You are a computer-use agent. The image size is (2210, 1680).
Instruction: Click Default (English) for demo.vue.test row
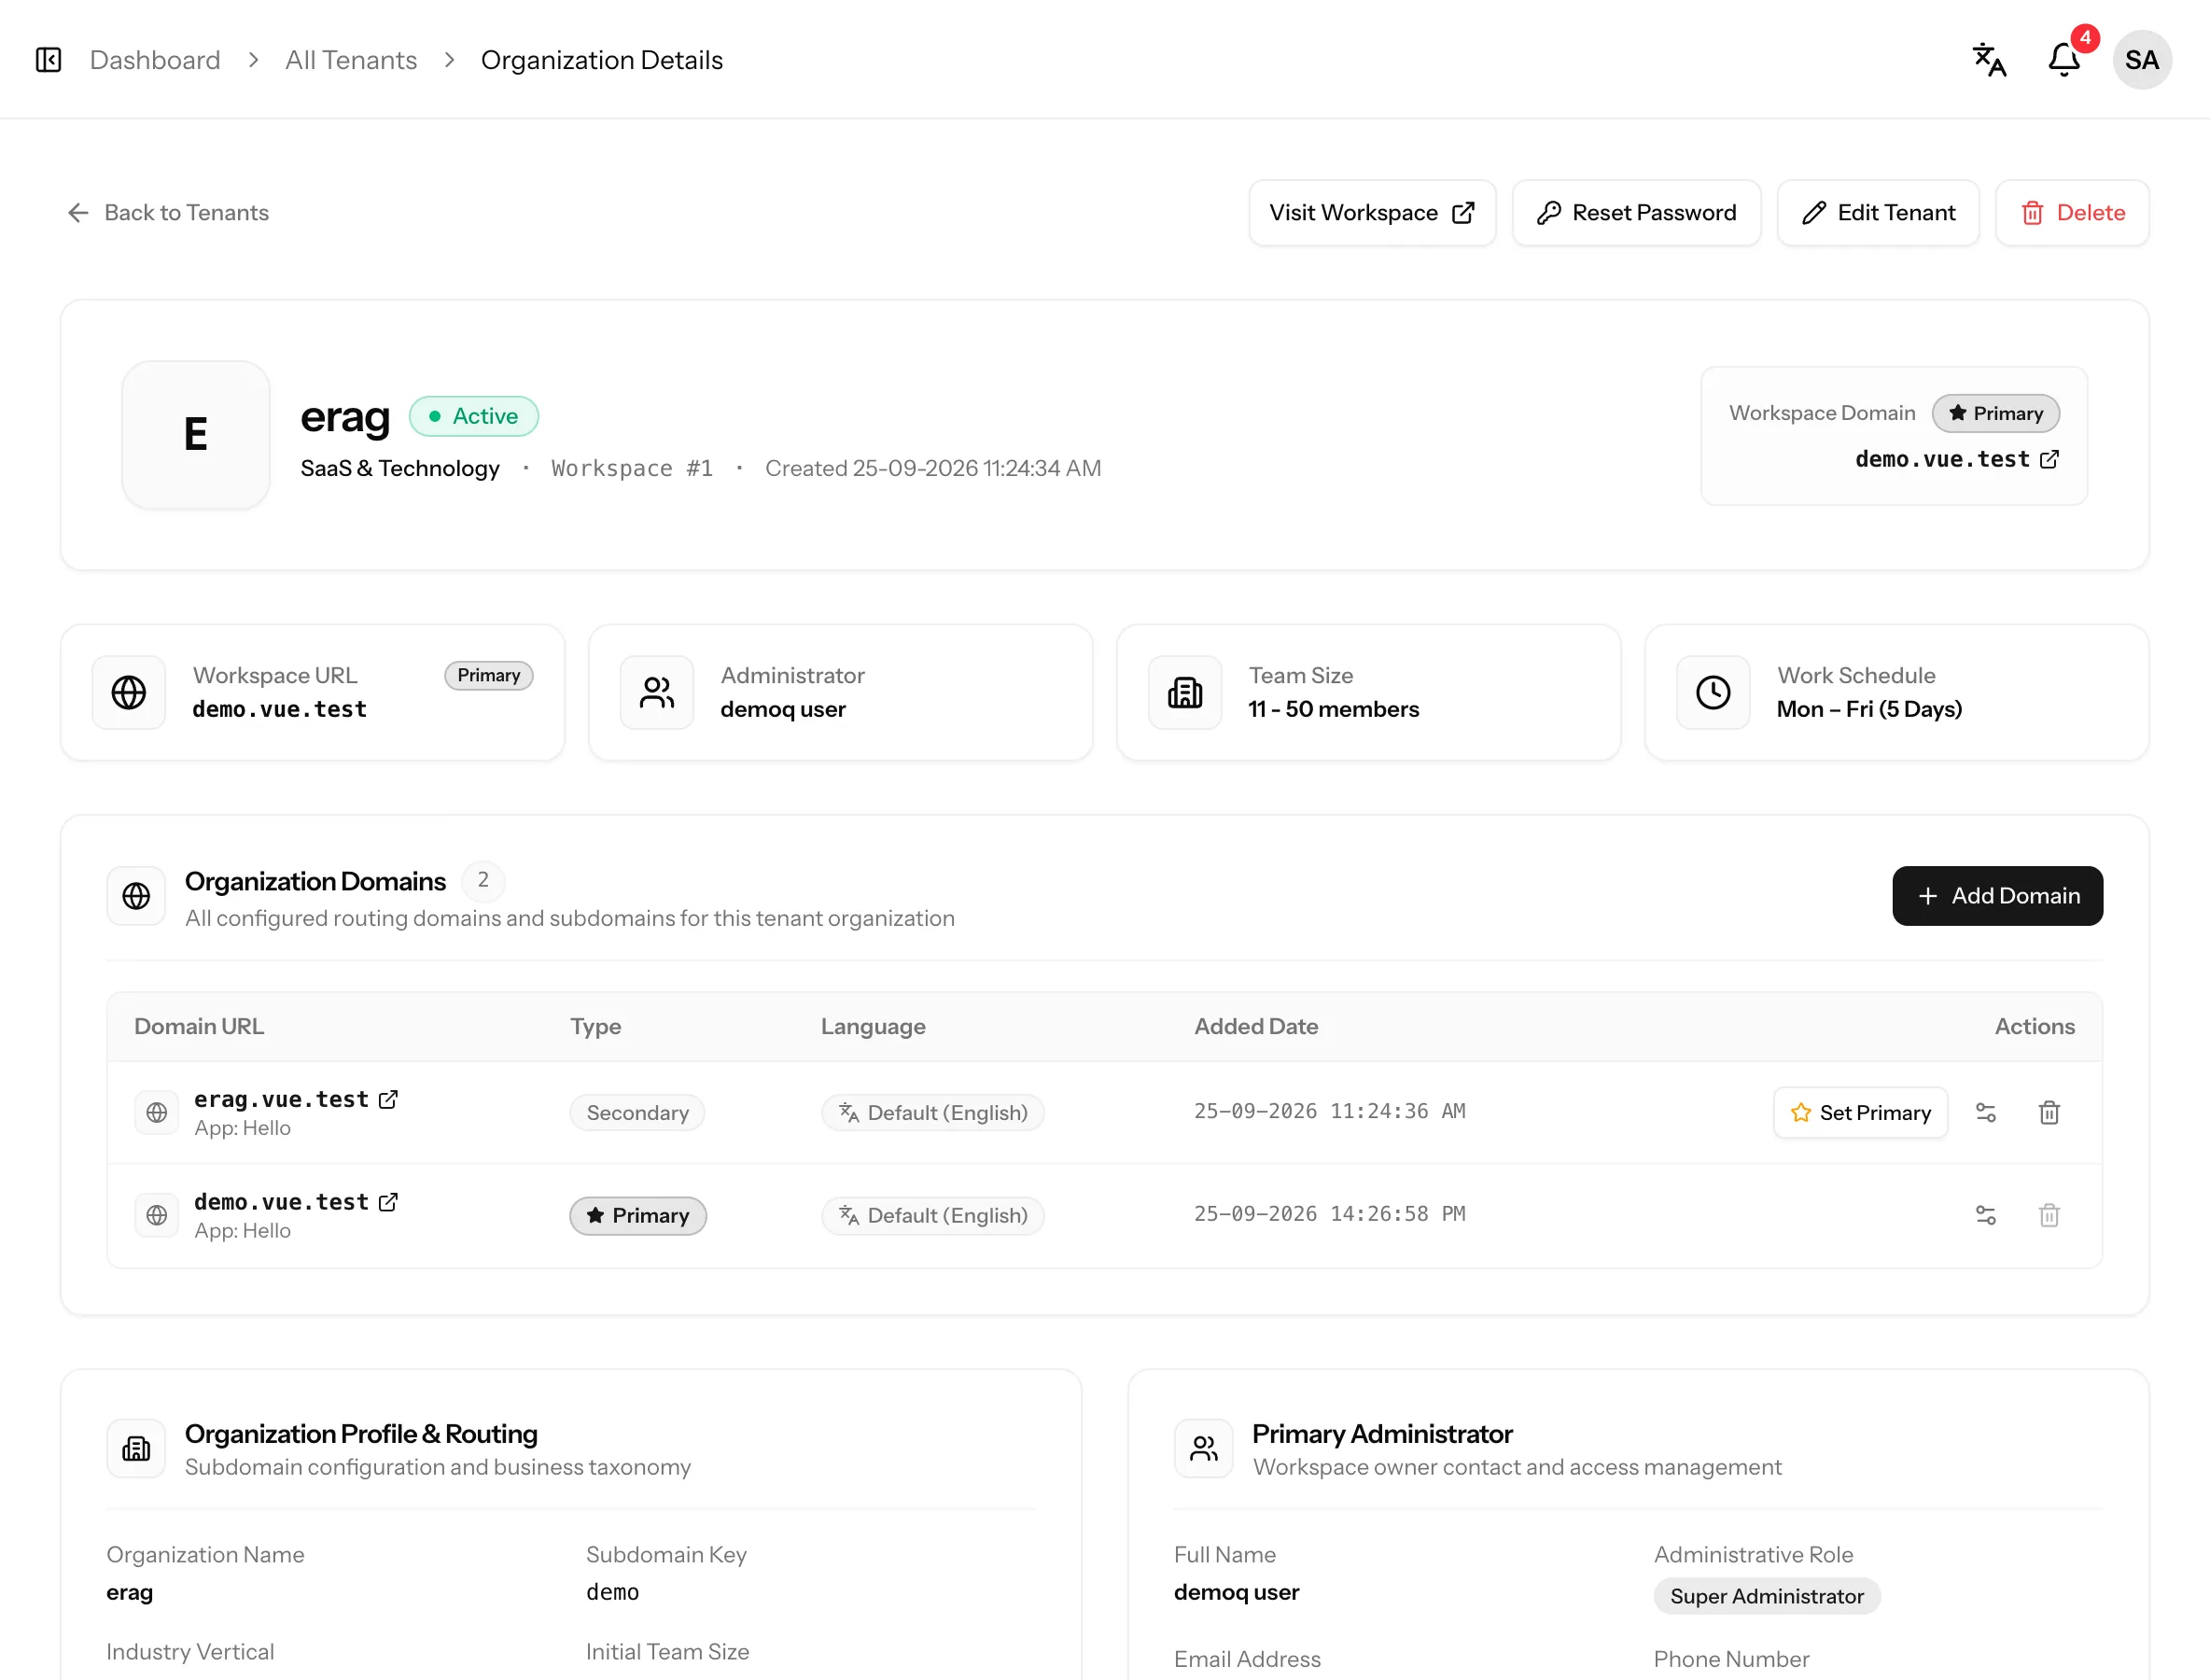tap(933, 1215)
